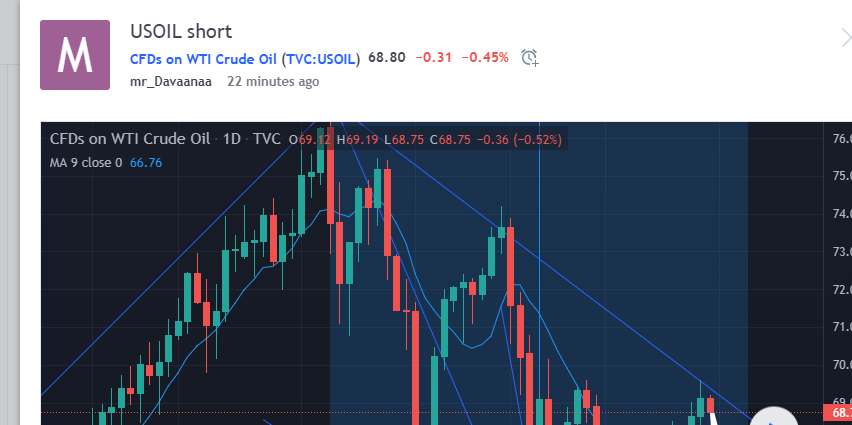
Task: Set a price alert with the alarm clock icon
Action: point(530,57)
